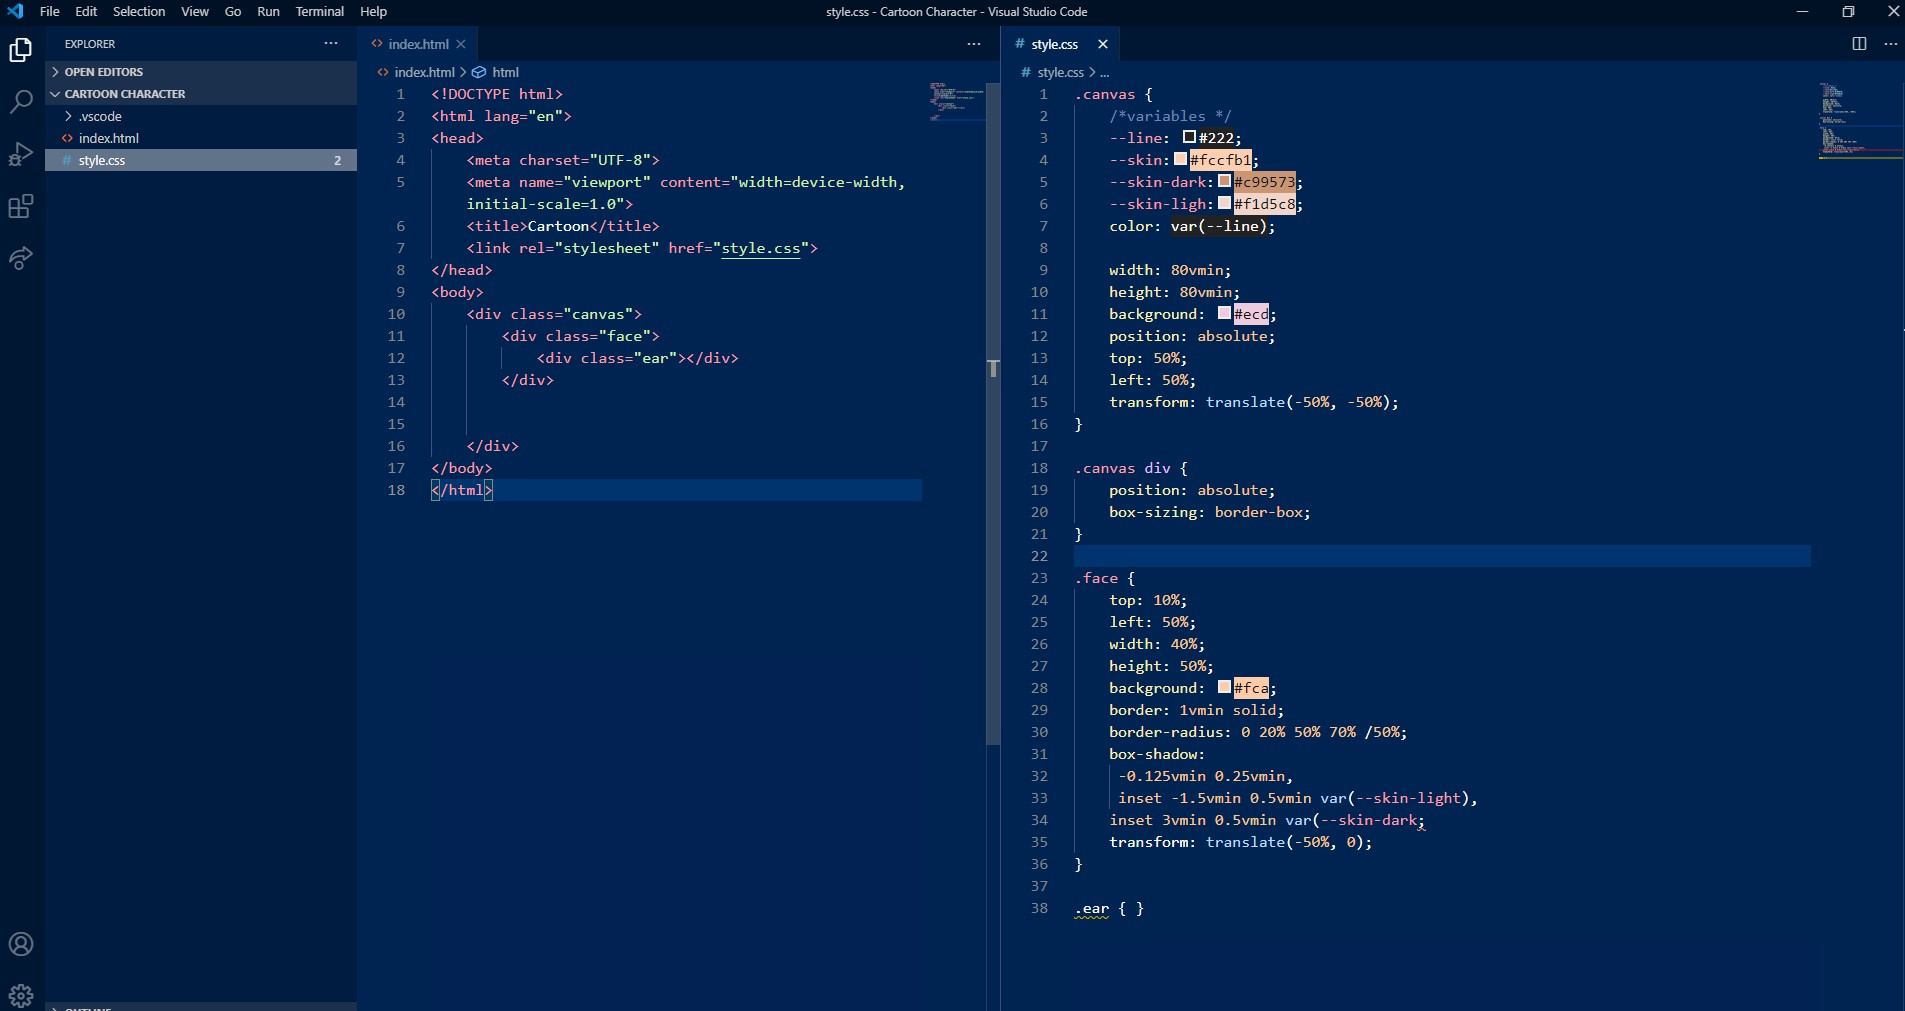
Task: Open more actions for the style.css editor group
Action: [1890, 44]
